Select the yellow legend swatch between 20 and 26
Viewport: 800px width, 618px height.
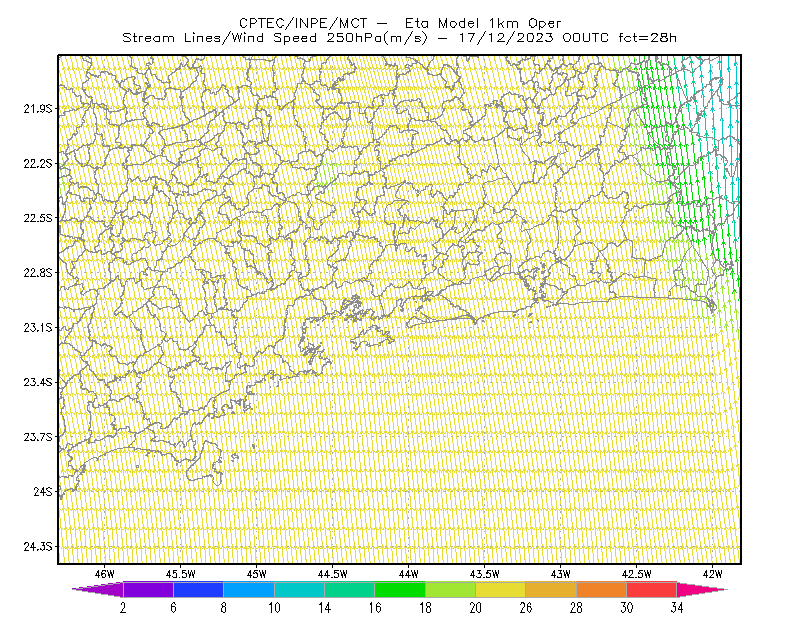click(x=501, y=589)
